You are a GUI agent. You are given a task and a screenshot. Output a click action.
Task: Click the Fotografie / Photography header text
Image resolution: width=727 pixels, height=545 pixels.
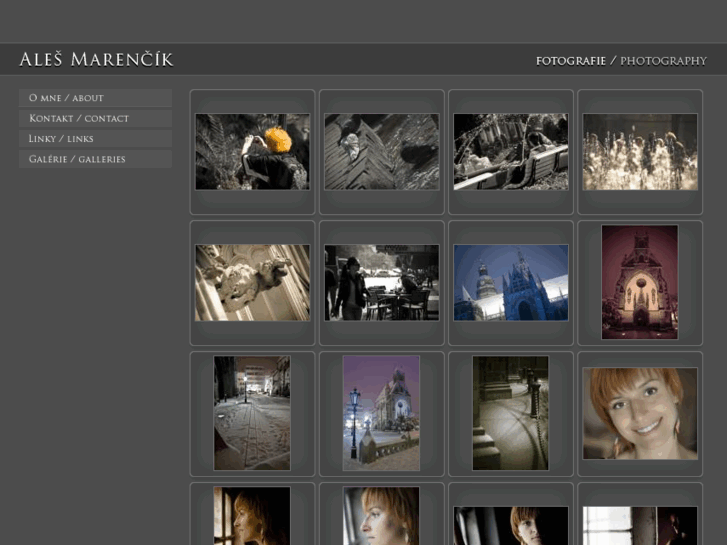[621, 61]
